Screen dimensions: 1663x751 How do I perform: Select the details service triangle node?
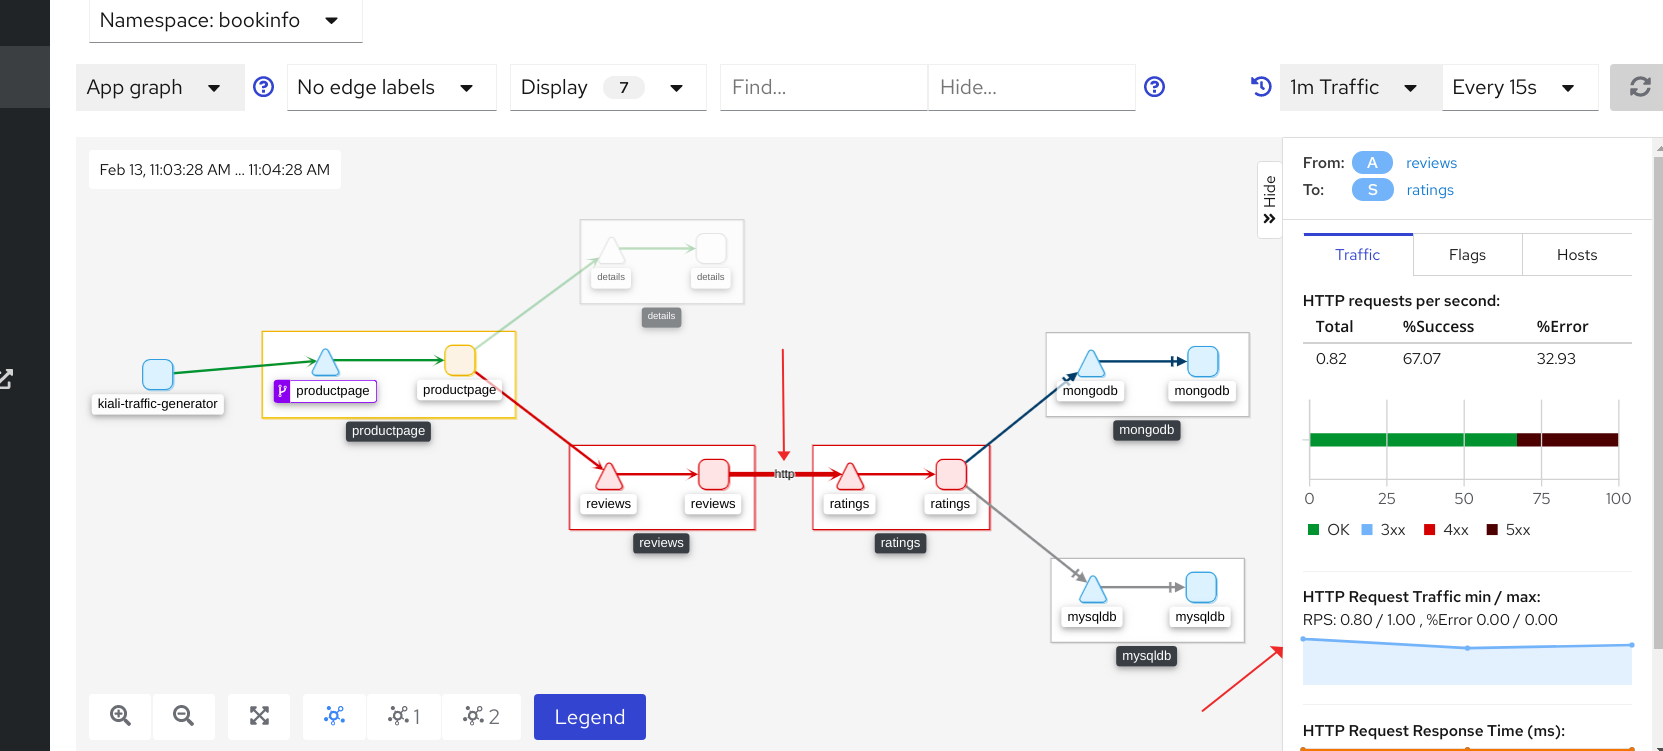pos(611,250)
